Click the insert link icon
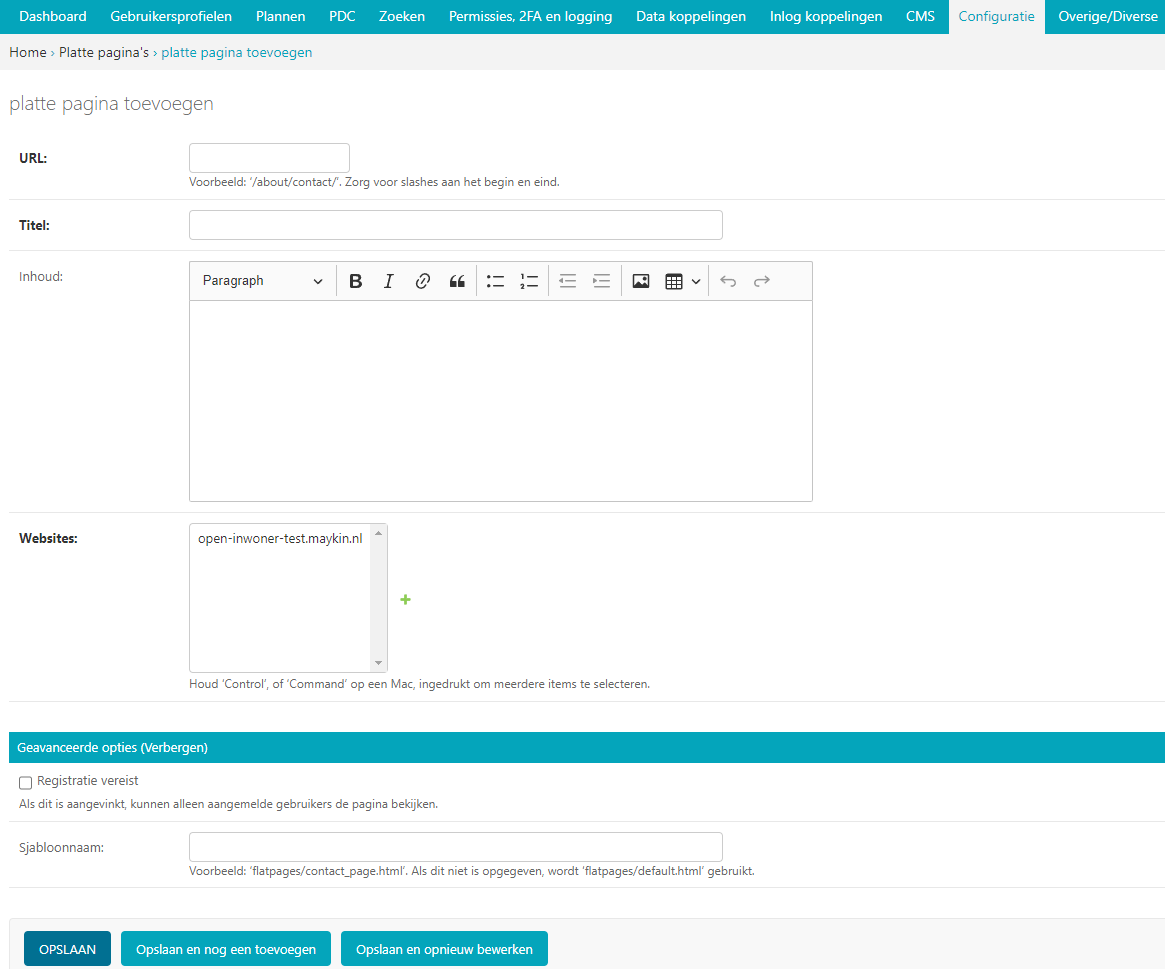 (422, 282)
